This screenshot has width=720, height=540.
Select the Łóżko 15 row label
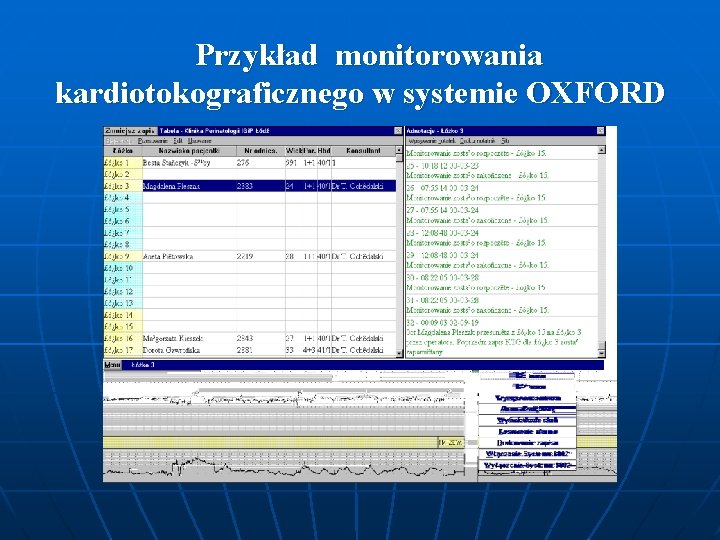pos(123,326)
